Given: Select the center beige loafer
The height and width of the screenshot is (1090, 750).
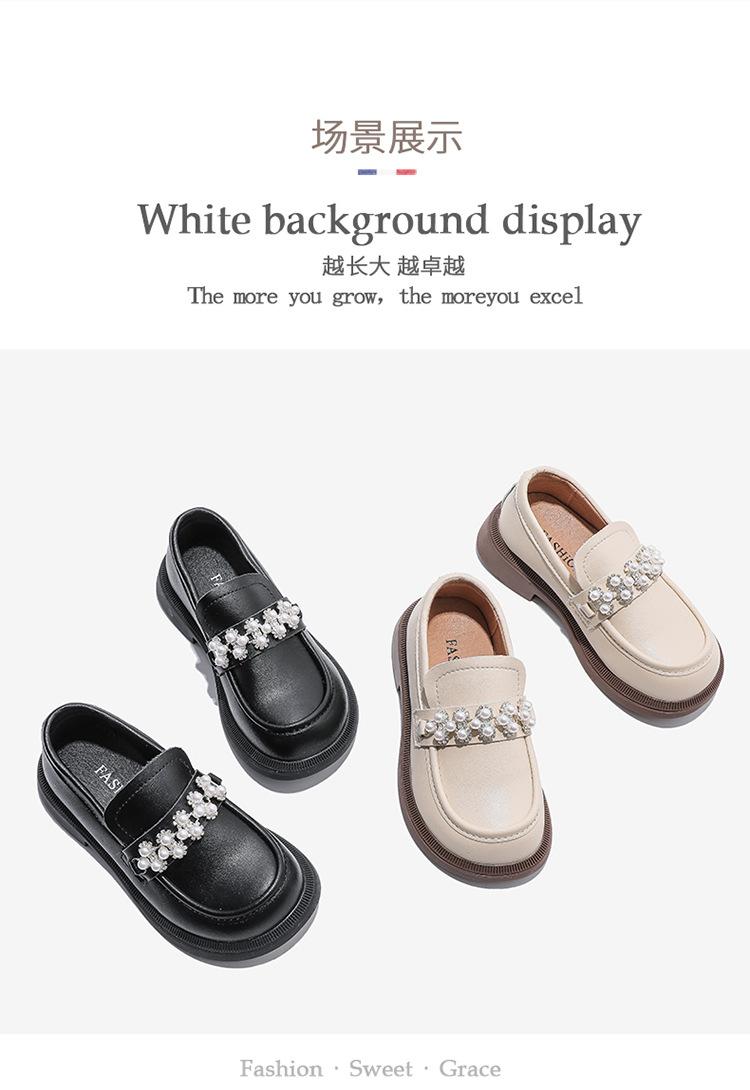Looking at the screenshot, I should [473, 726].
